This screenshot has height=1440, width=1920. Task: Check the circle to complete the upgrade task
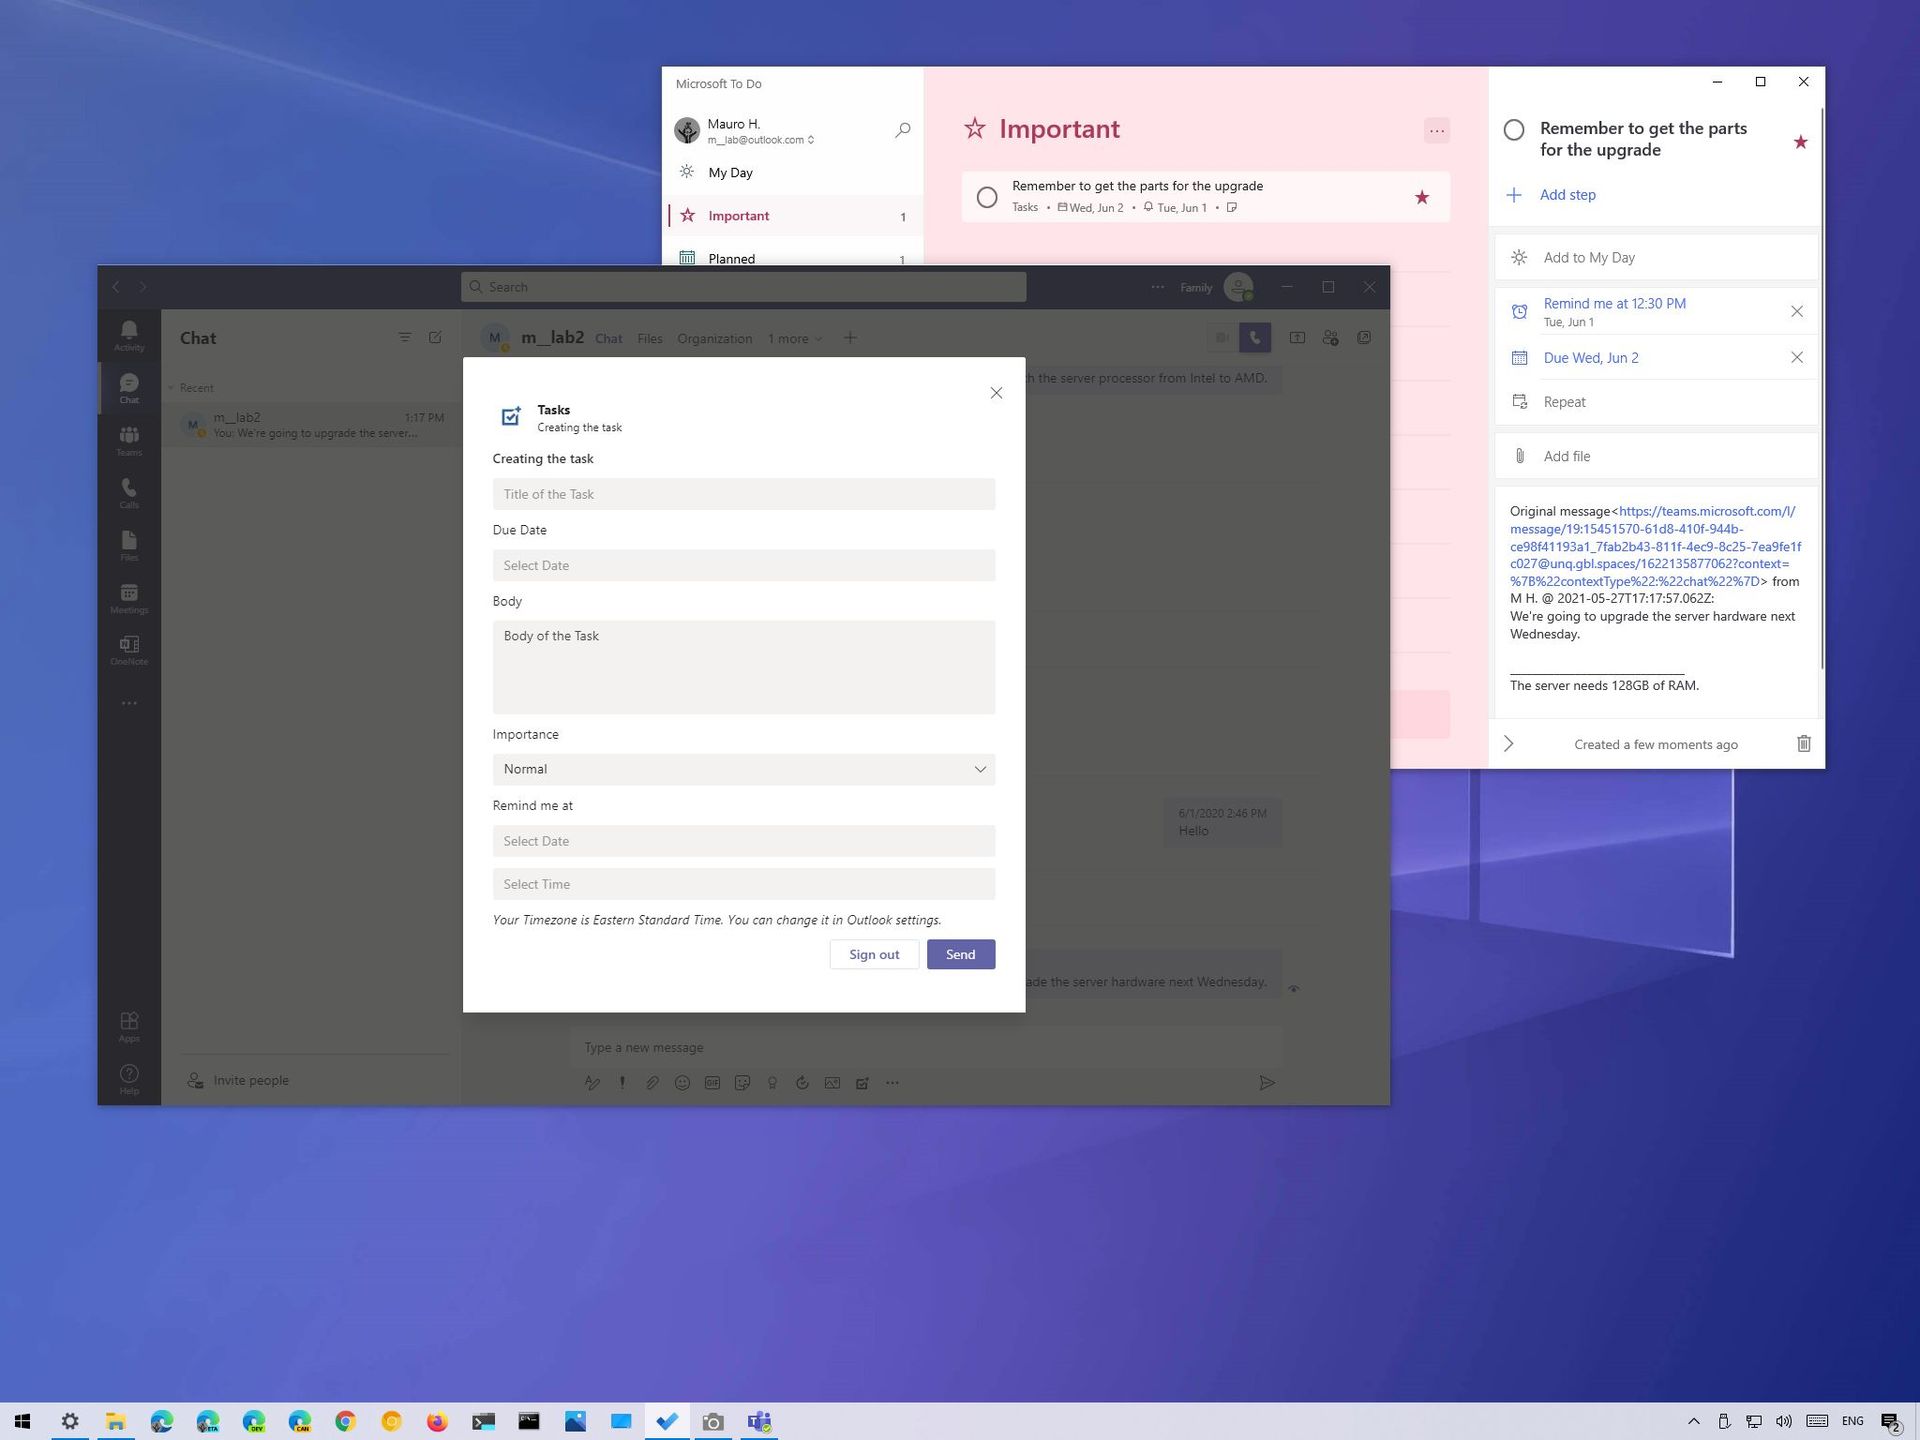[987, 197]
